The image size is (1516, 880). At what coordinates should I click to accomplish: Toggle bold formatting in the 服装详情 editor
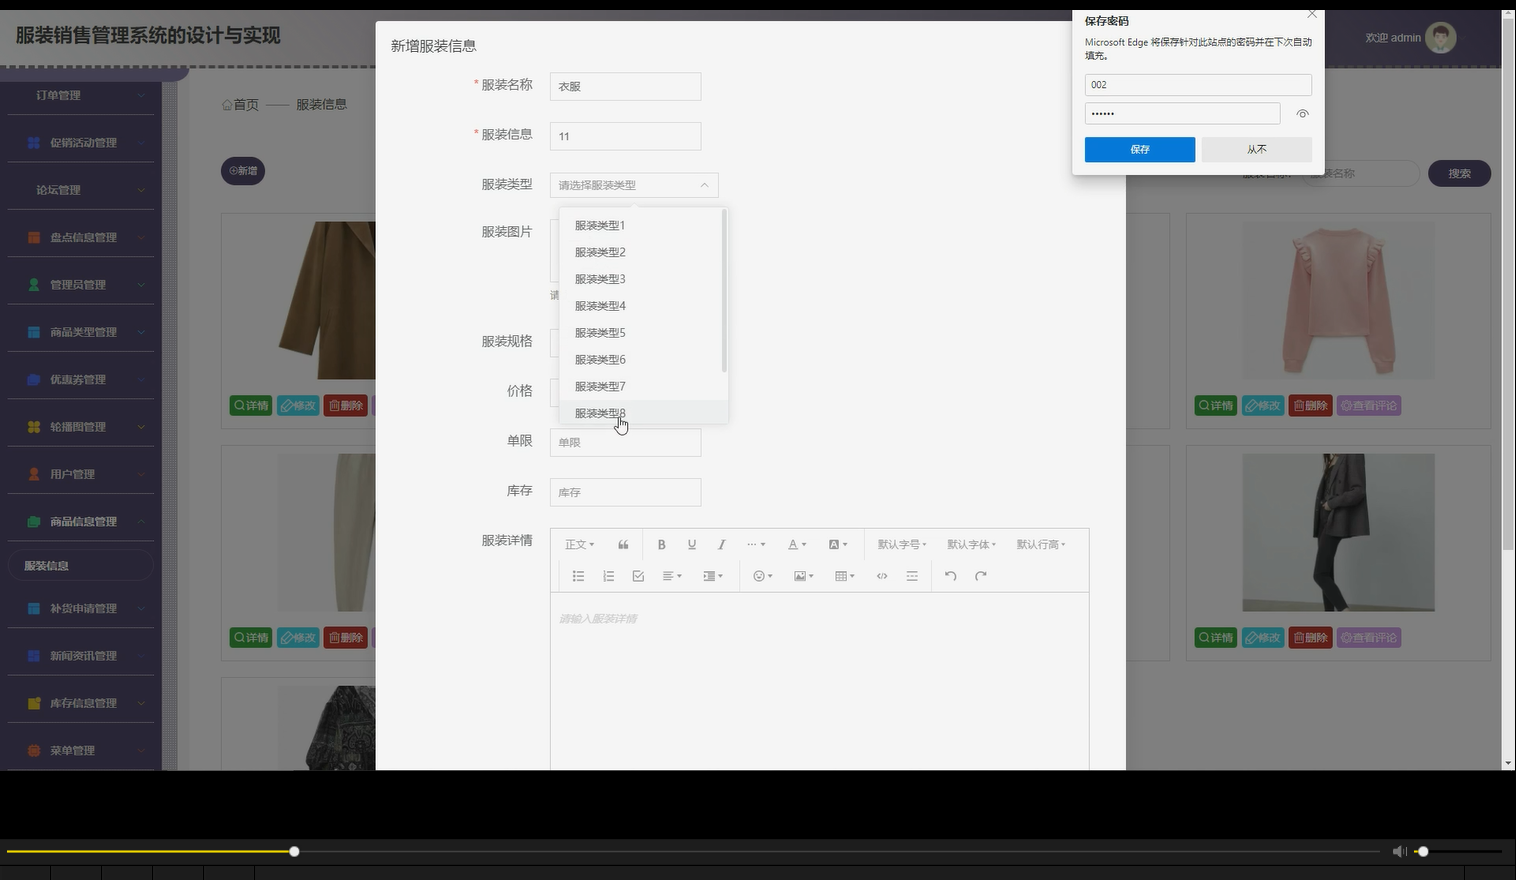pyautogui.click(x=661, y=544)
